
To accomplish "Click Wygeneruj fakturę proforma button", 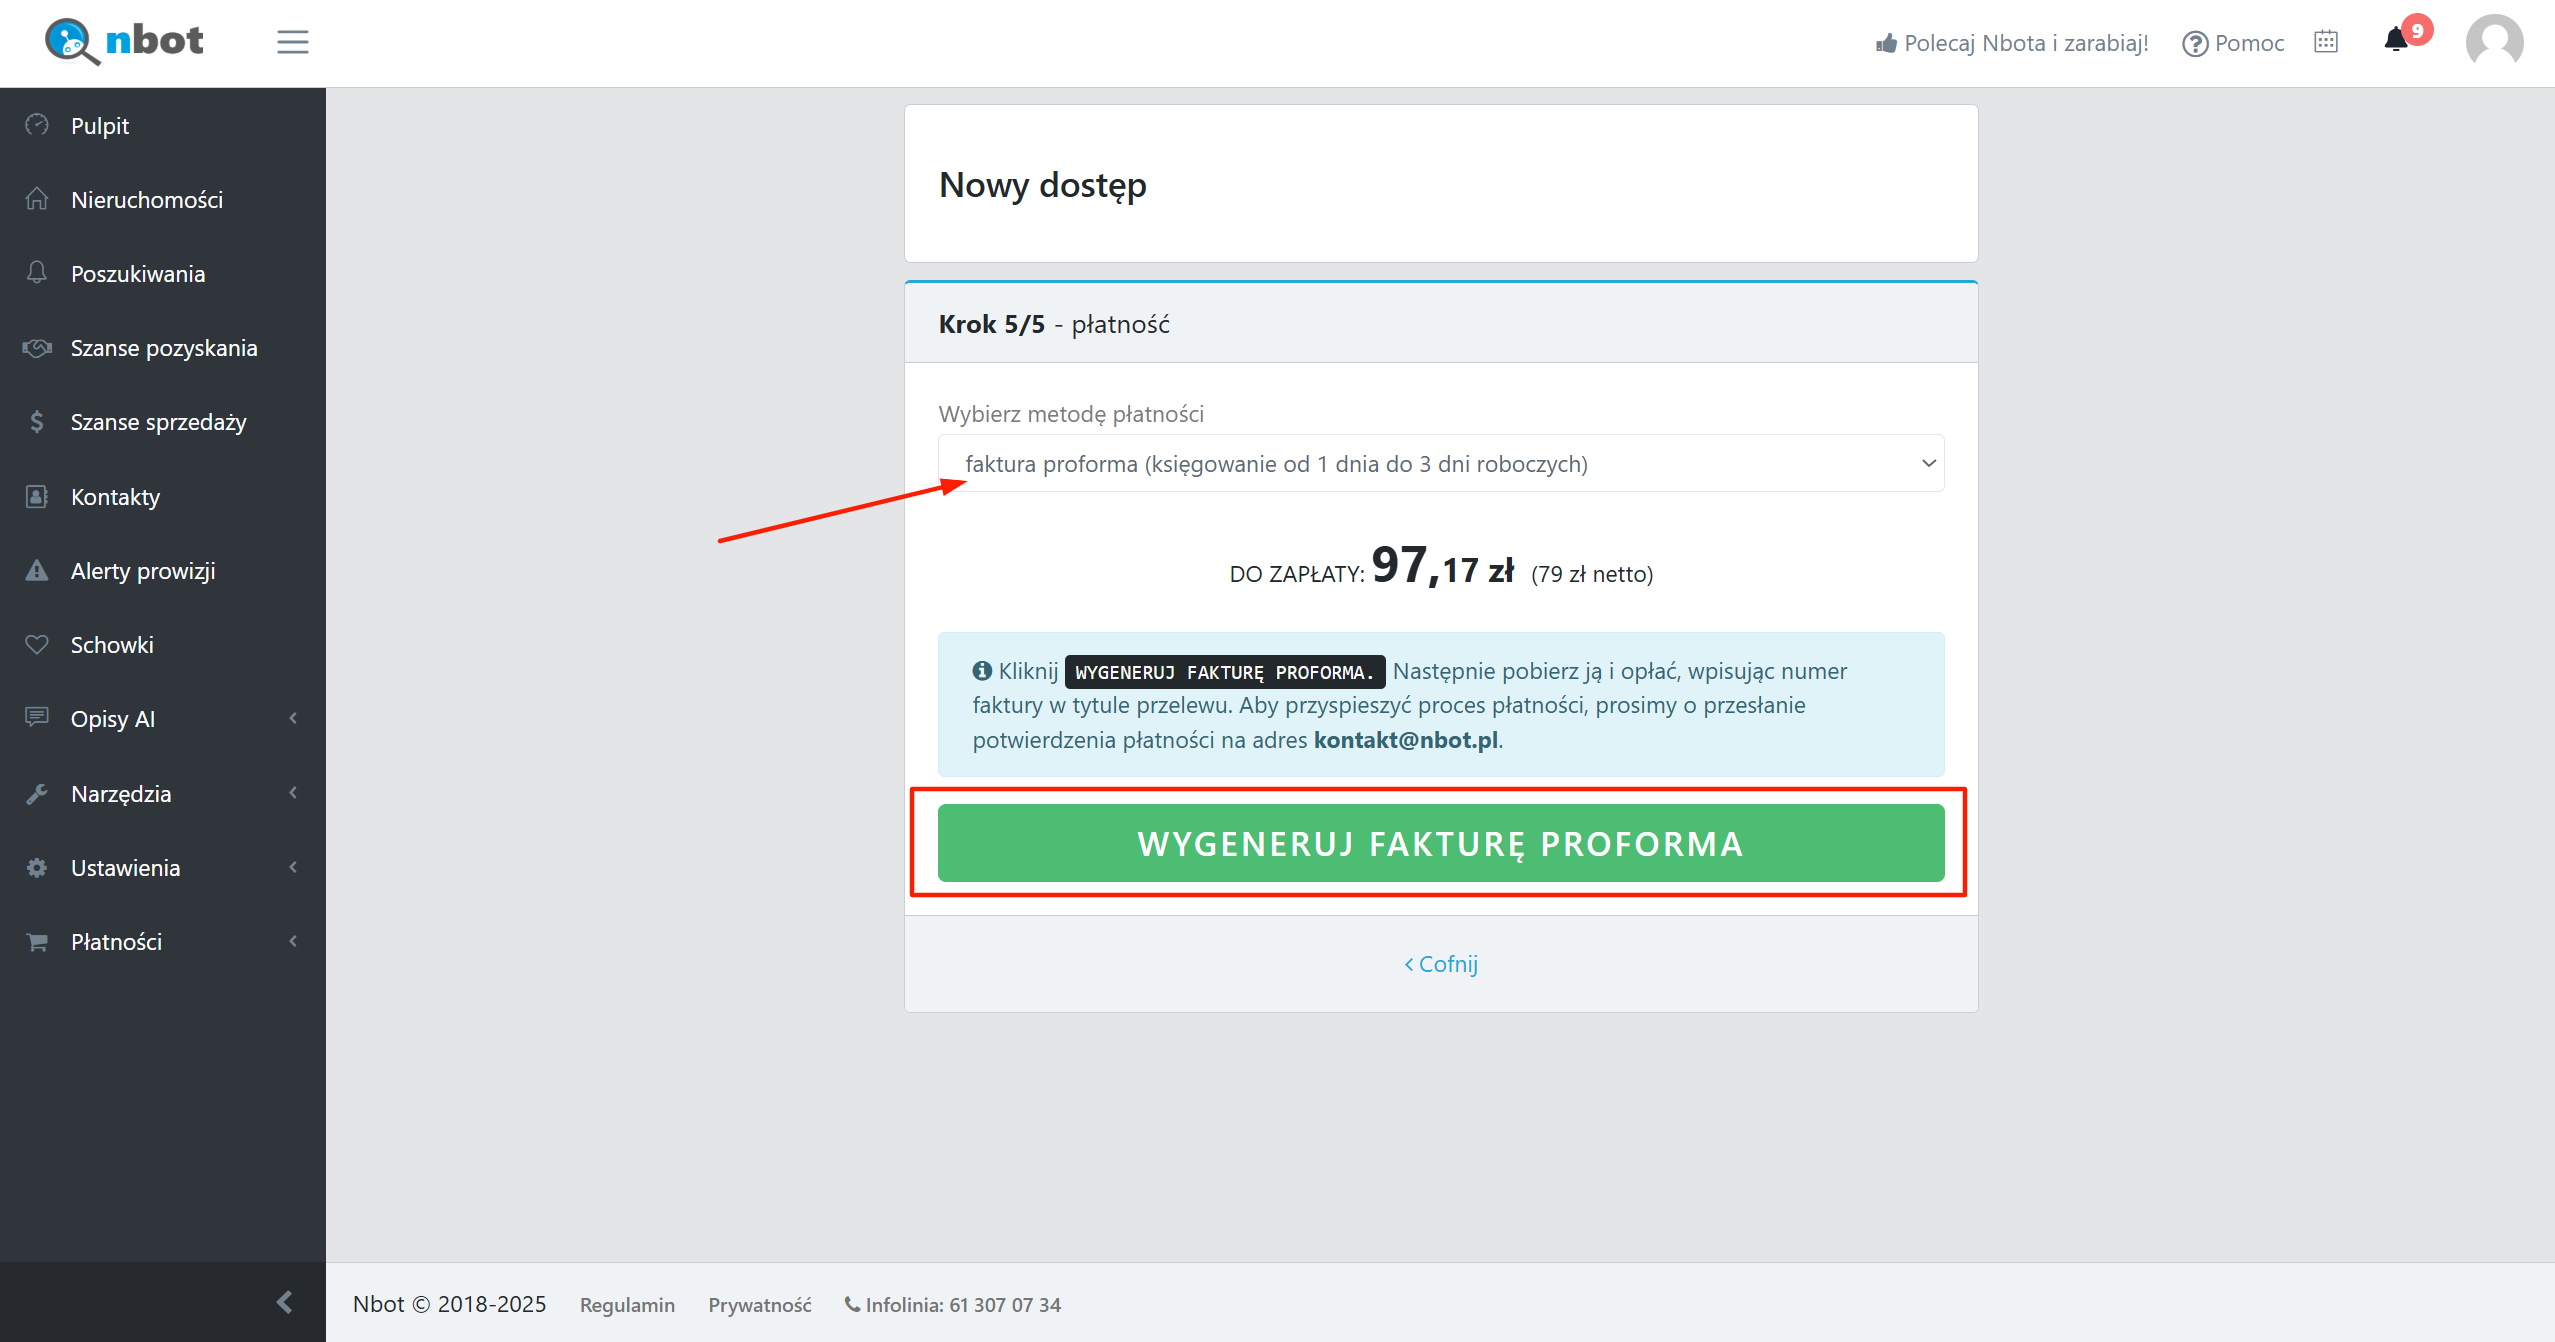I will [1441, 844].
